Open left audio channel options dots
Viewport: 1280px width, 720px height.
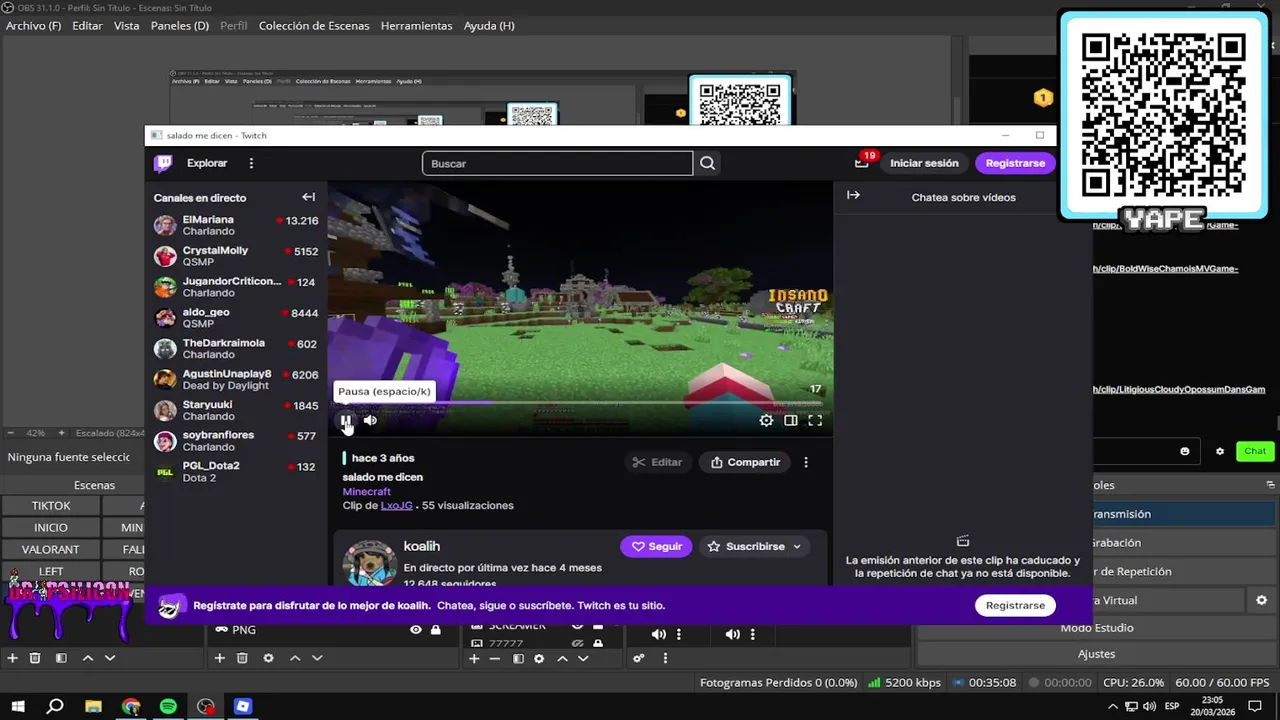(x=679, y=634)
